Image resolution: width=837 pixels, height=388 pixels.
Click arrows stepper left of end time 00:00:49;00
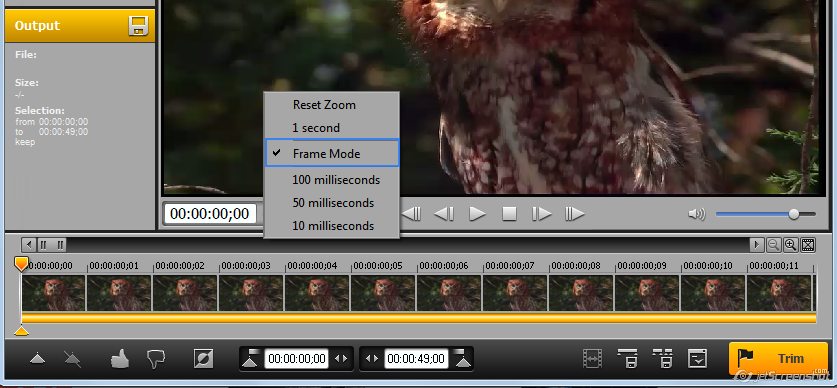[373, 359]
